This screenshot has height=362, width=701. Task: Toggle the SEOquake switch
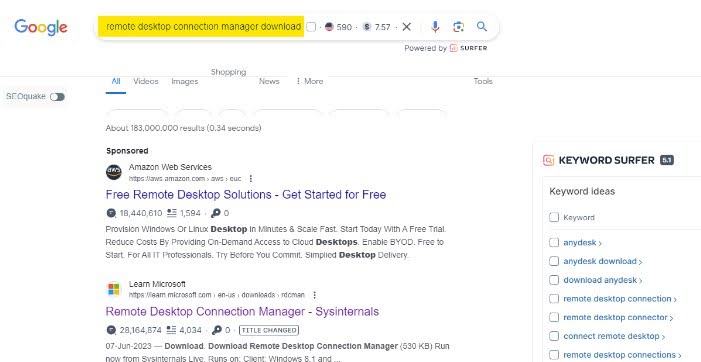tap(57, 97)
